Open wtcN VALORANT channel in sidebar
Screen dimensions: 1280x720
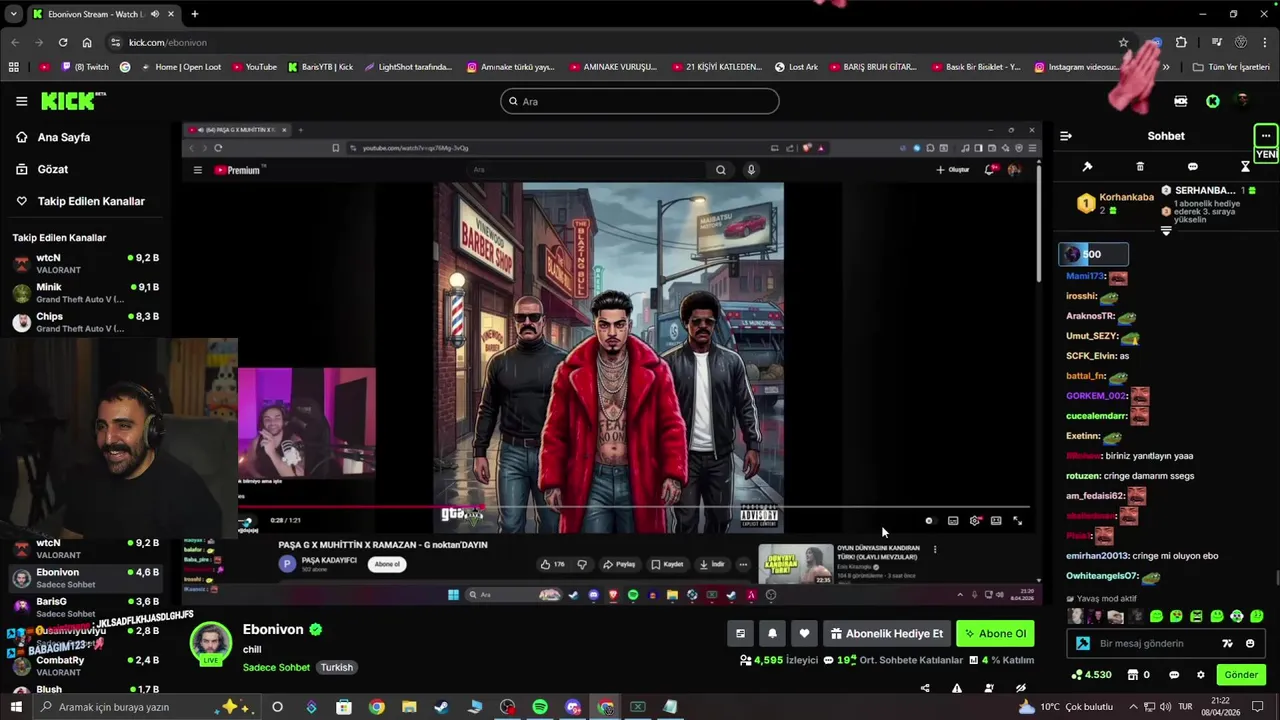pyautogui.click(x=85, y=264)
